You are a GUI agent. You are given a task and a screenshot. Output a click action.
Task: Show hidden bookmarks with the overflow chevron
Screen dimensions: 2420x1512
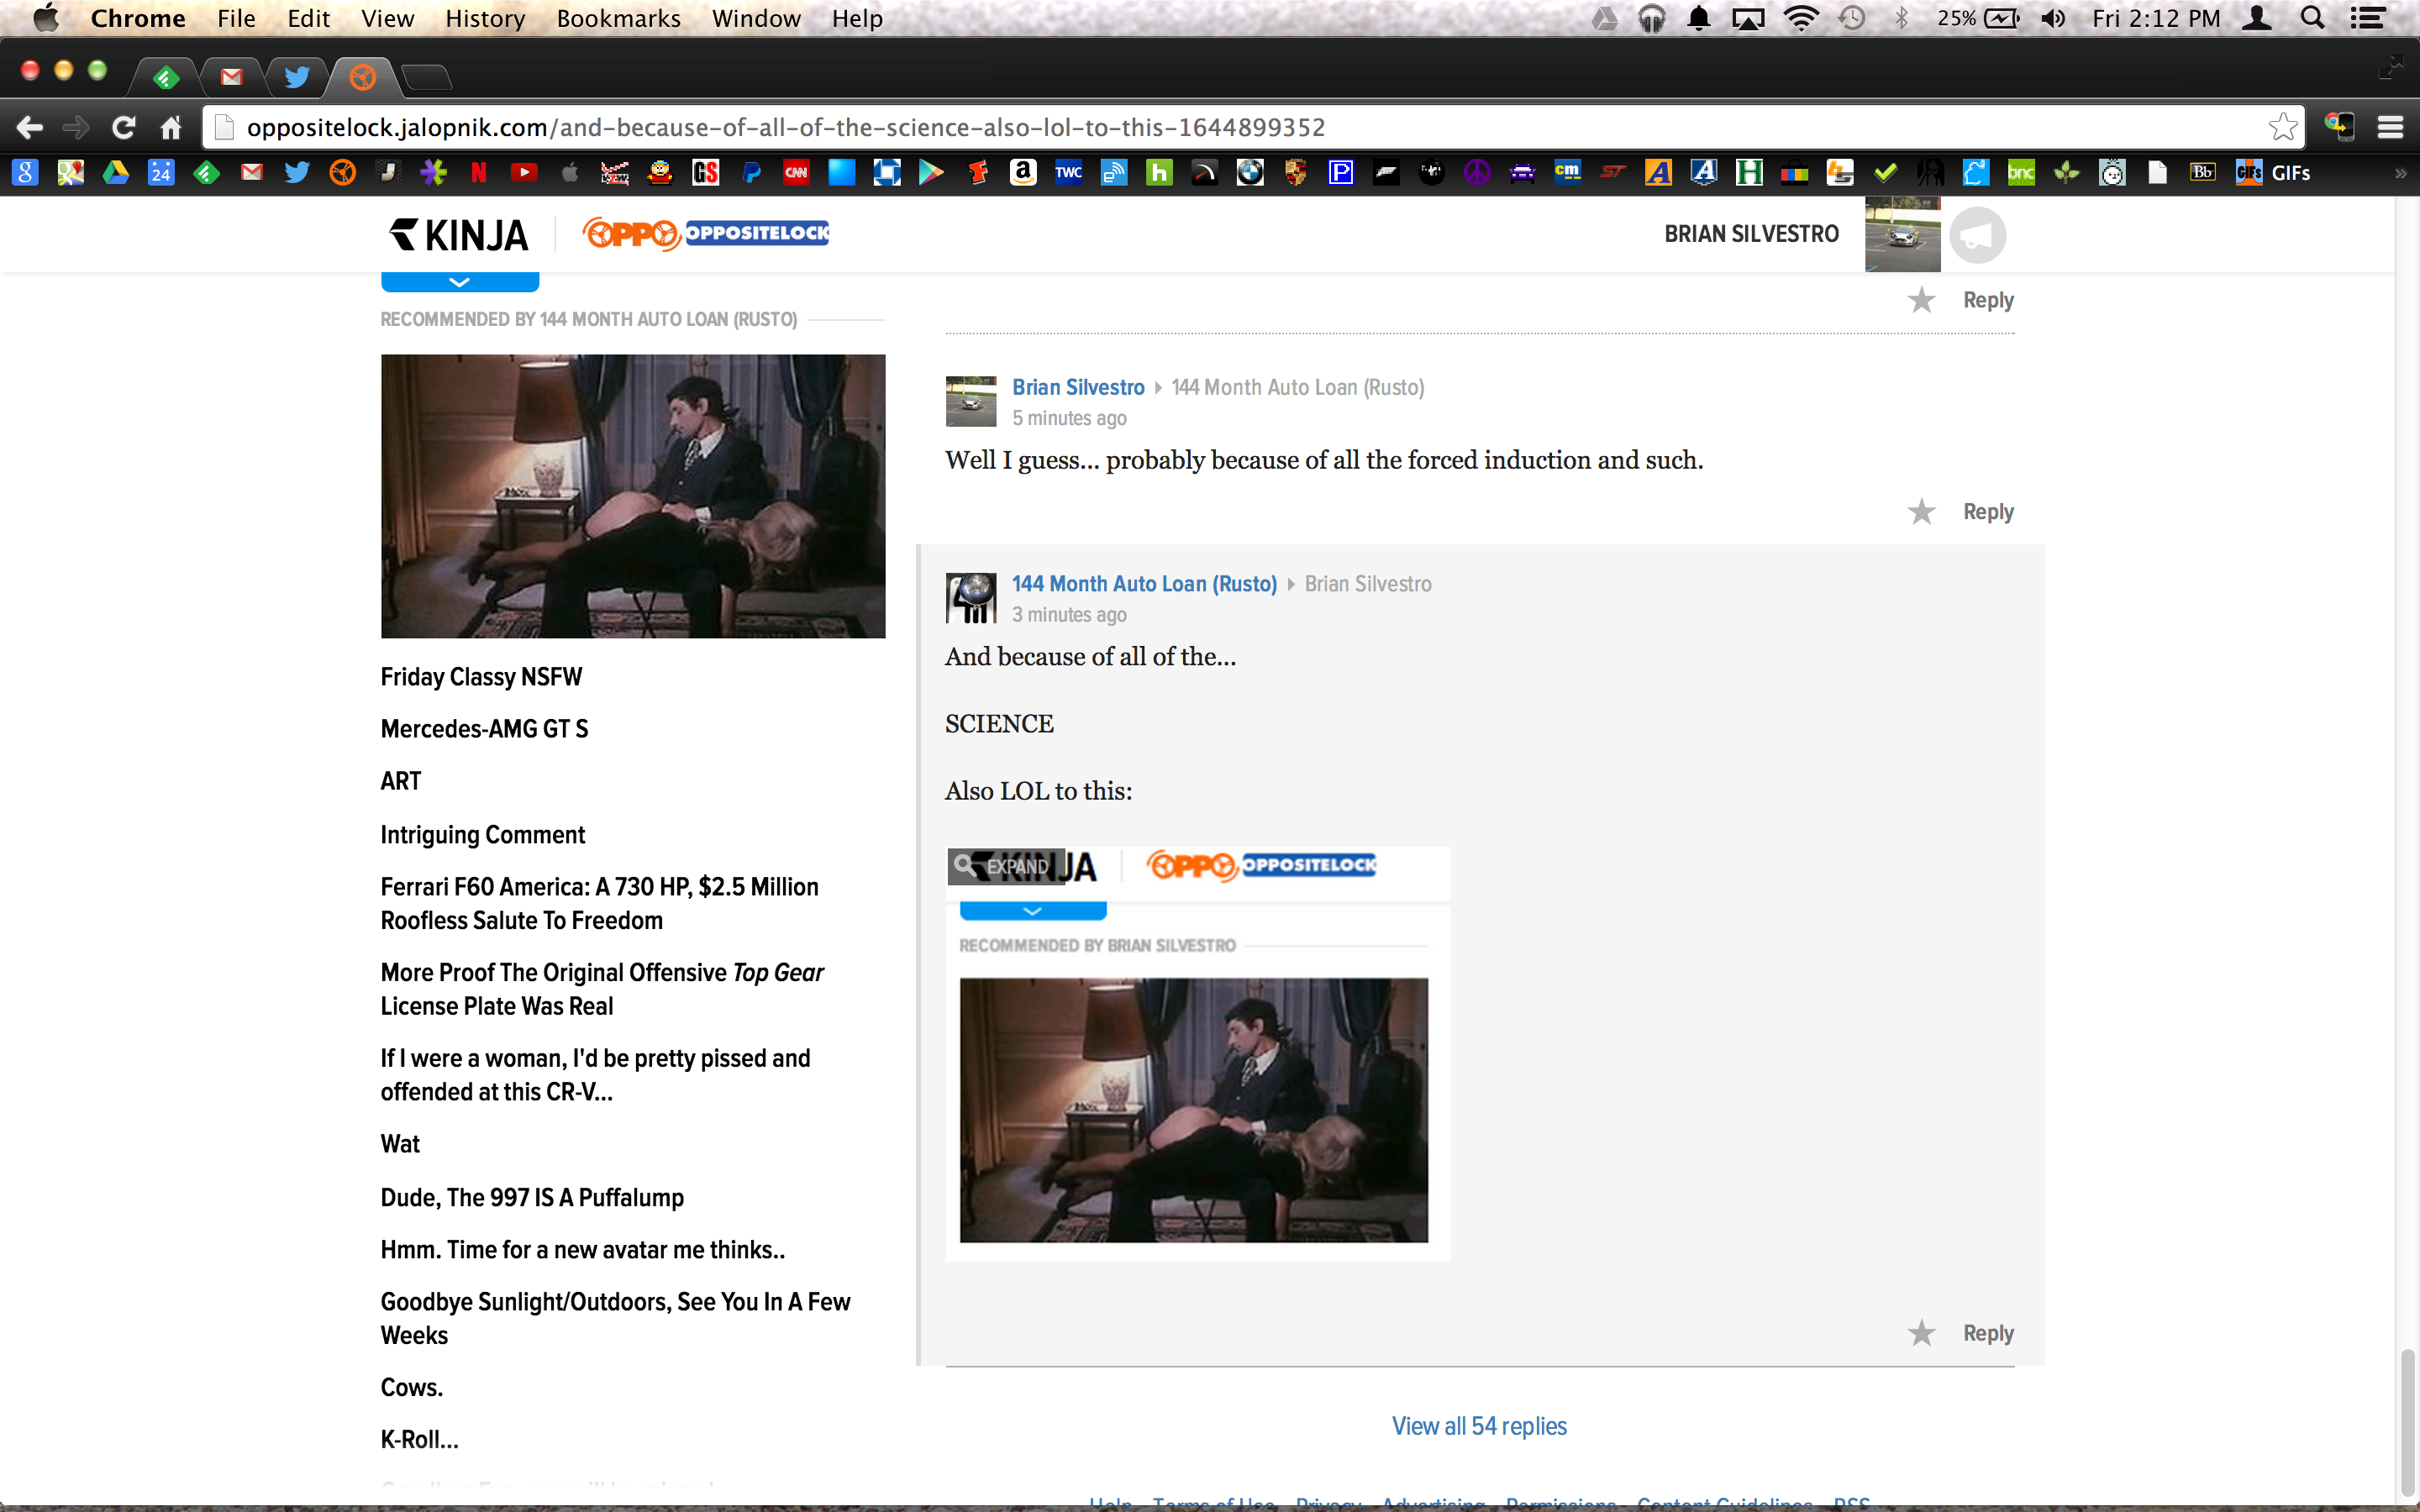2399,173
